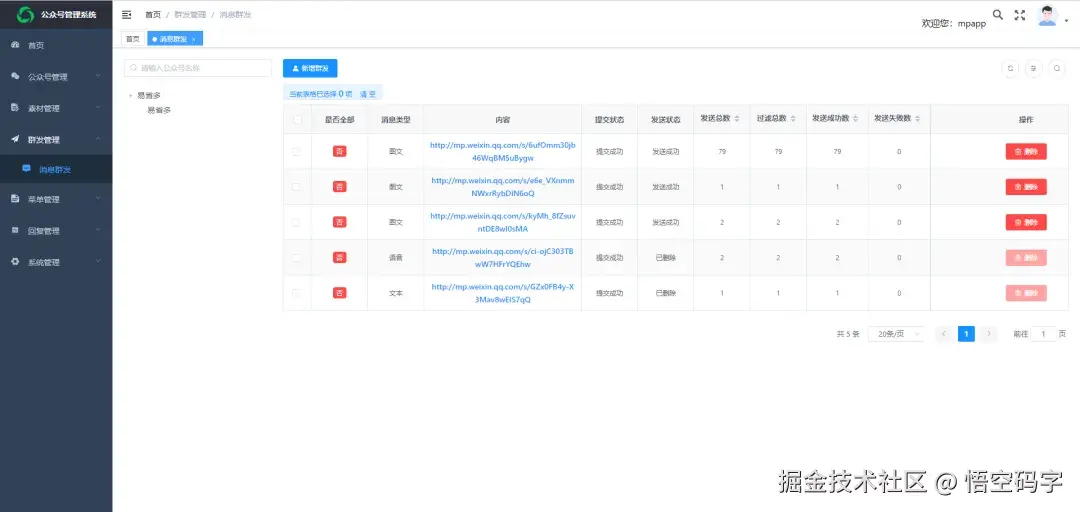Image resolution: width=1080 pixels, height=512 pixels.
Task: Expand the 菜单管理 menu chevron
Action: [98, 198]
